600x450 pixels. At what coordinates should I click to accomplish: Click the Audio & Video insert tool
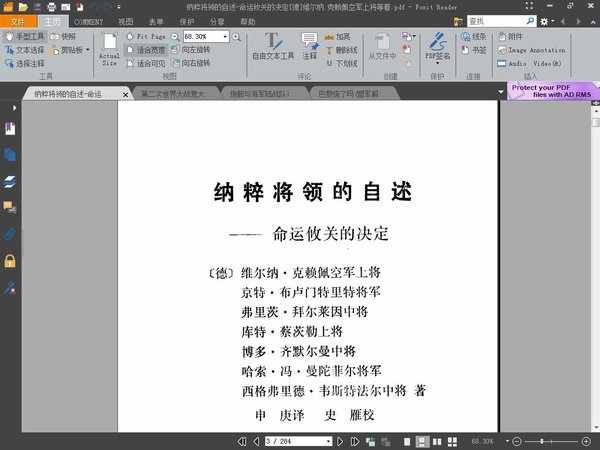(530, 64)
